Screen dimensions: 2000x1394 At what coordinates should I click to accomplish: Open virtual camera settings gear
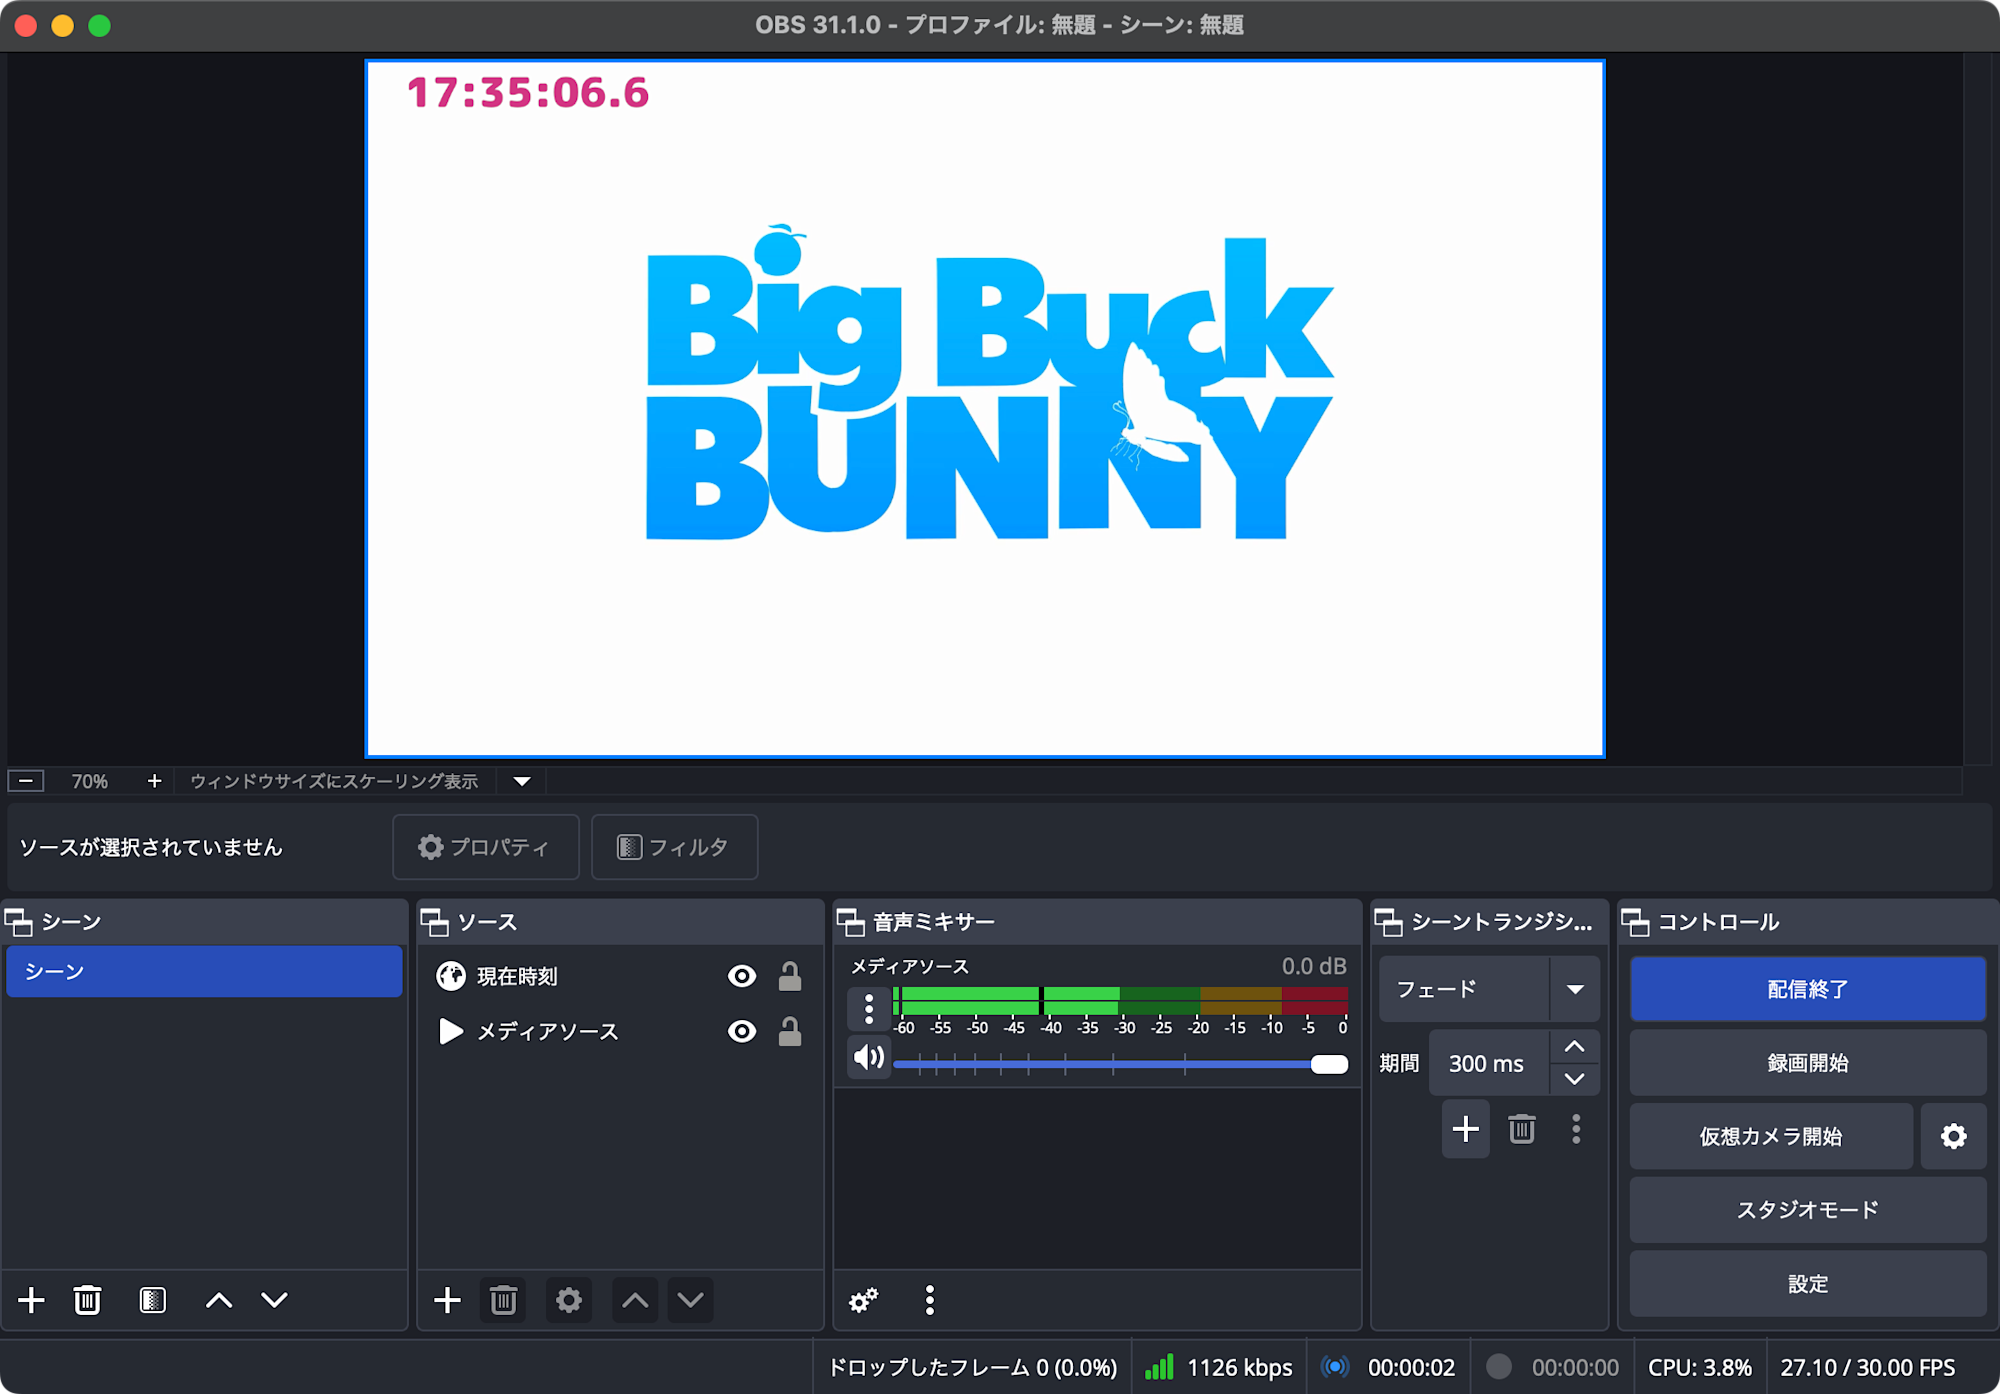[1954, 1136]
